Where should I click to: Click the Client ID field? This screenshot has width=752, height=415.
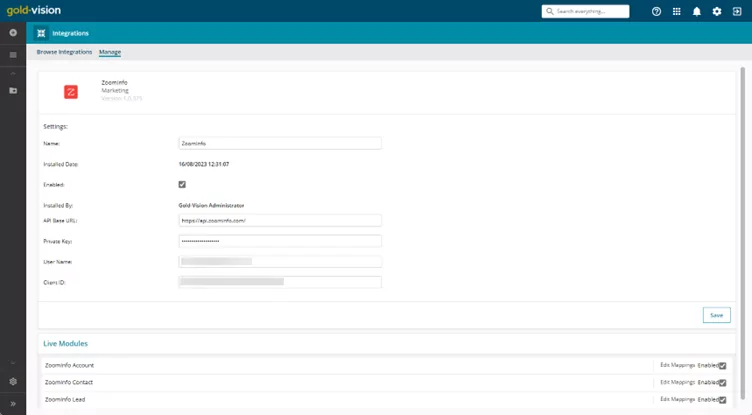coord(280,282)
